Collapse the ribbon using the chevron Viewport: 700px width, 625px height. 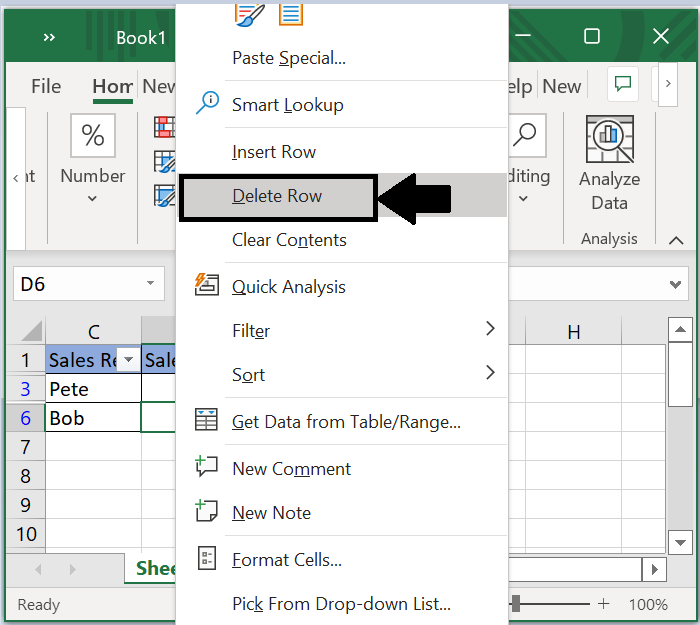676,240
